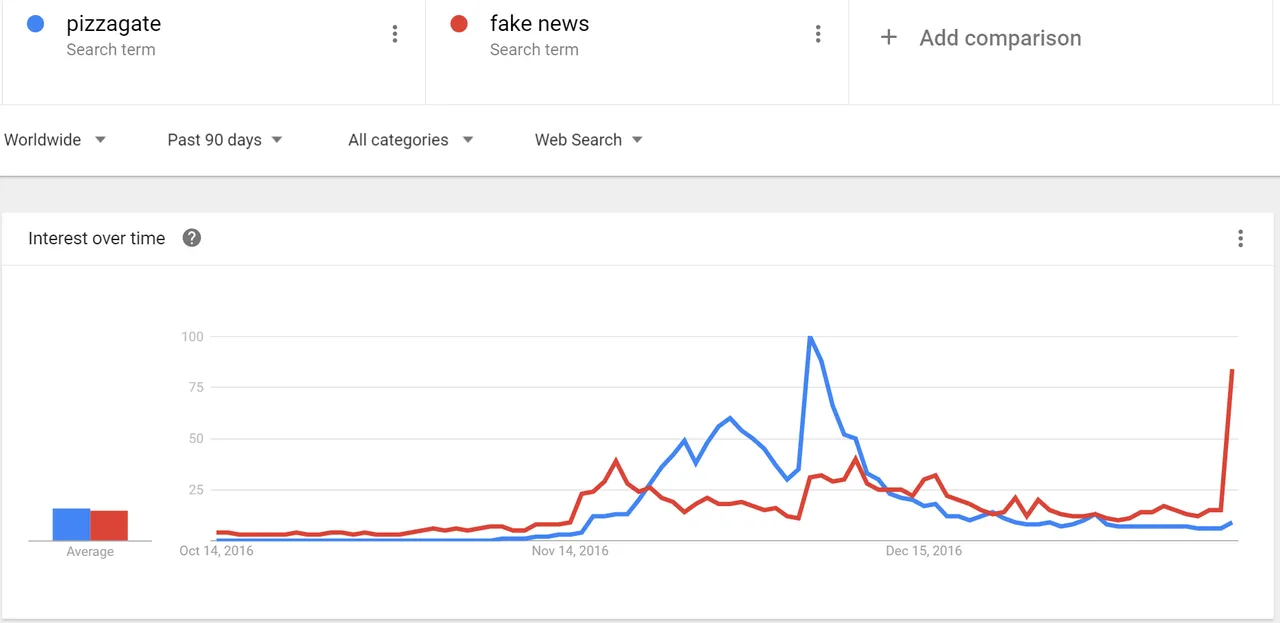
Task: Click the Nov 14, 2016 axis label
Action: [570, 551]
